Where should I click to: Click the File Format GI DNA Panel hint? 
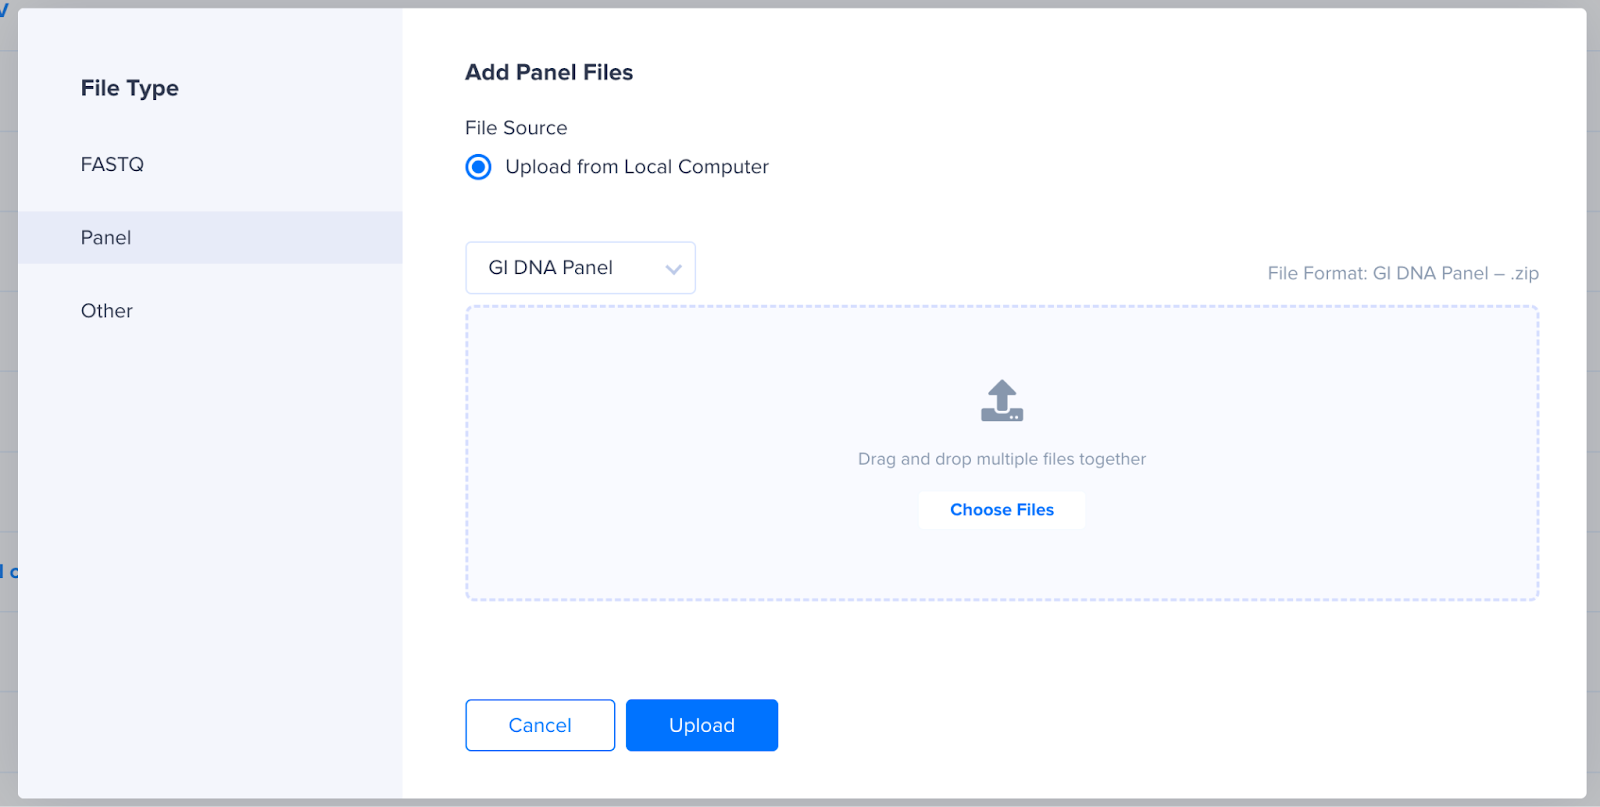click(1403, 273)
